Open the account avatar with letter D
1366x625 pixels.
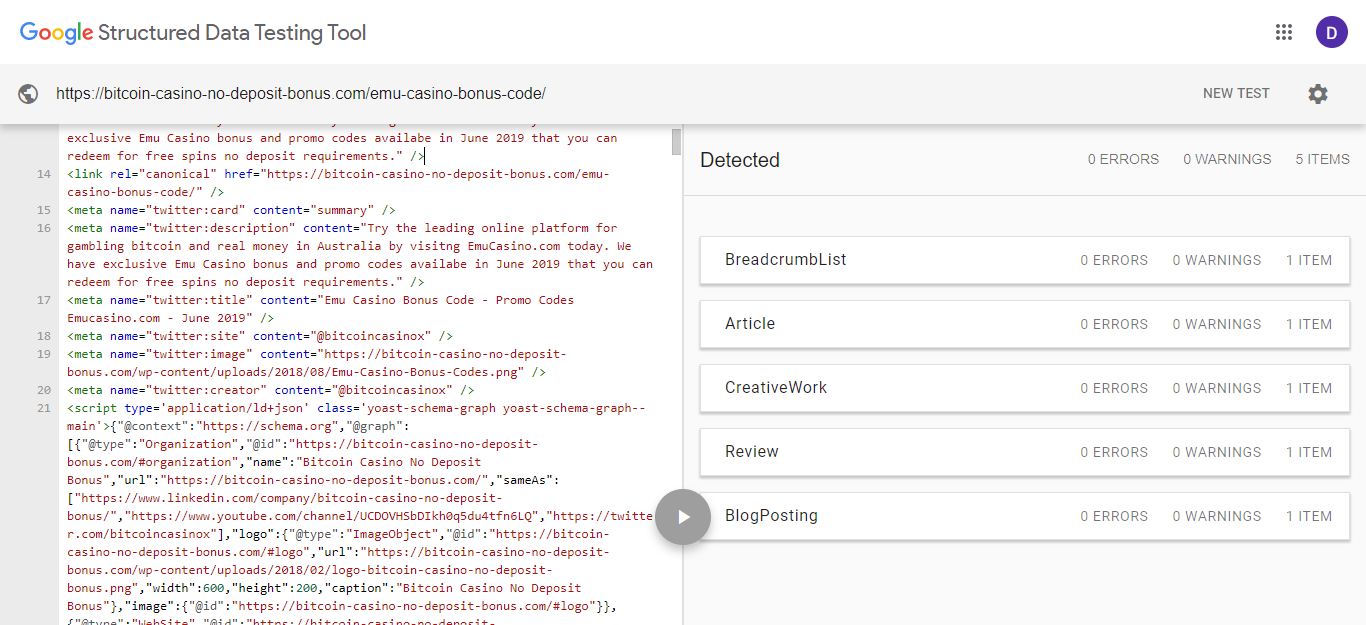1331,32
